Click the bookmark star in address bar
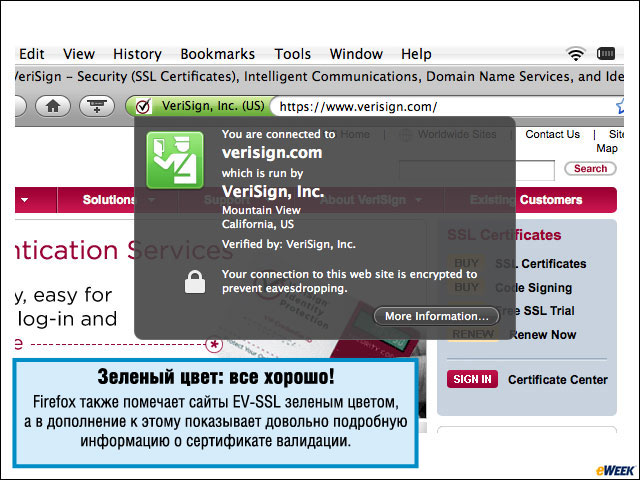 pos(620,107)
